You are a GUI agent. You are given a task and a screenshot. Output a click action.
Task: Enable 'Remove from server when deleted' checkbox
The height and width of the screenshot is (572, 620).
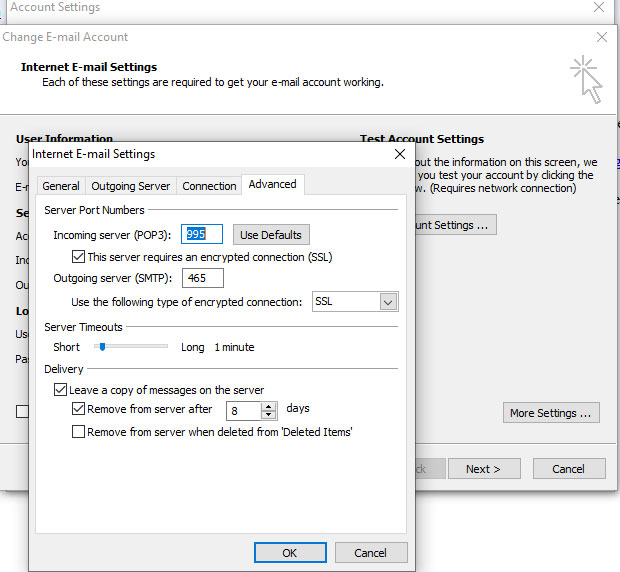(x=79, y=432)
